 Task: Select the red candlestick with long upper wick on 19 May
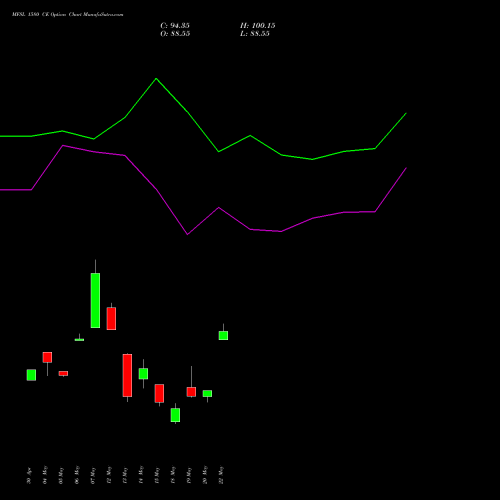tap(191, 392)
